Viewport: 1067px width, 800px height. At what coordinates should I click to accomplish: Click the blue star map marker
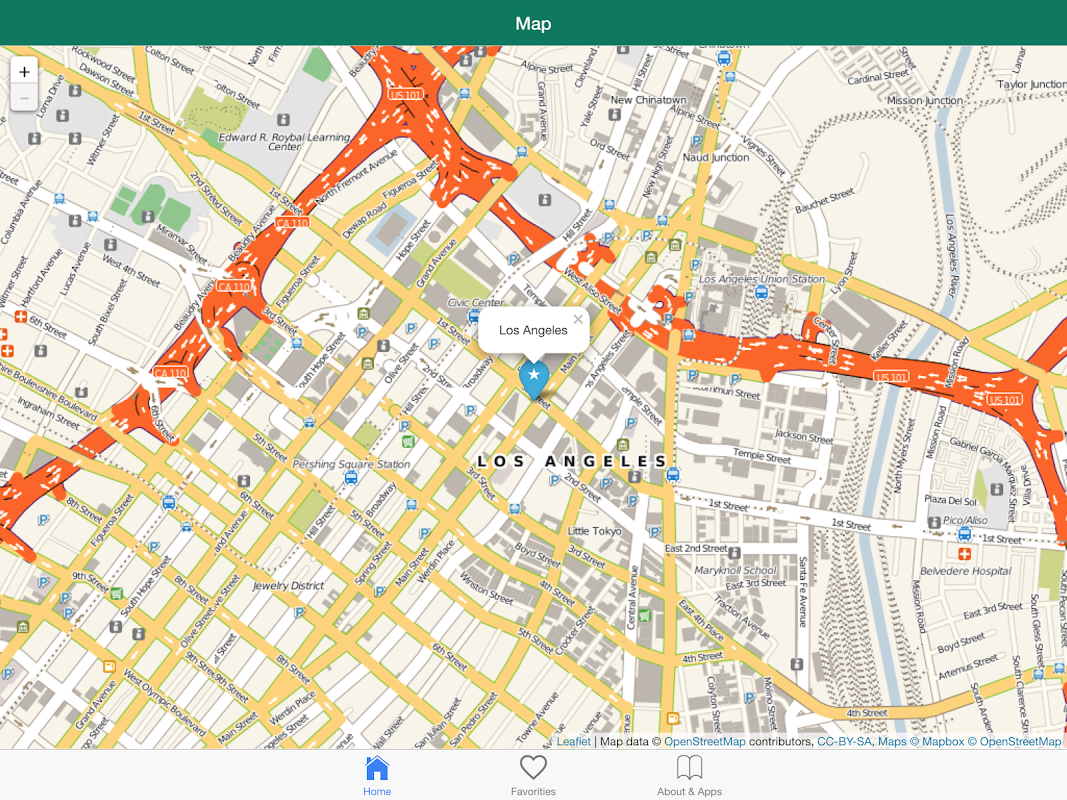[534, 379]
